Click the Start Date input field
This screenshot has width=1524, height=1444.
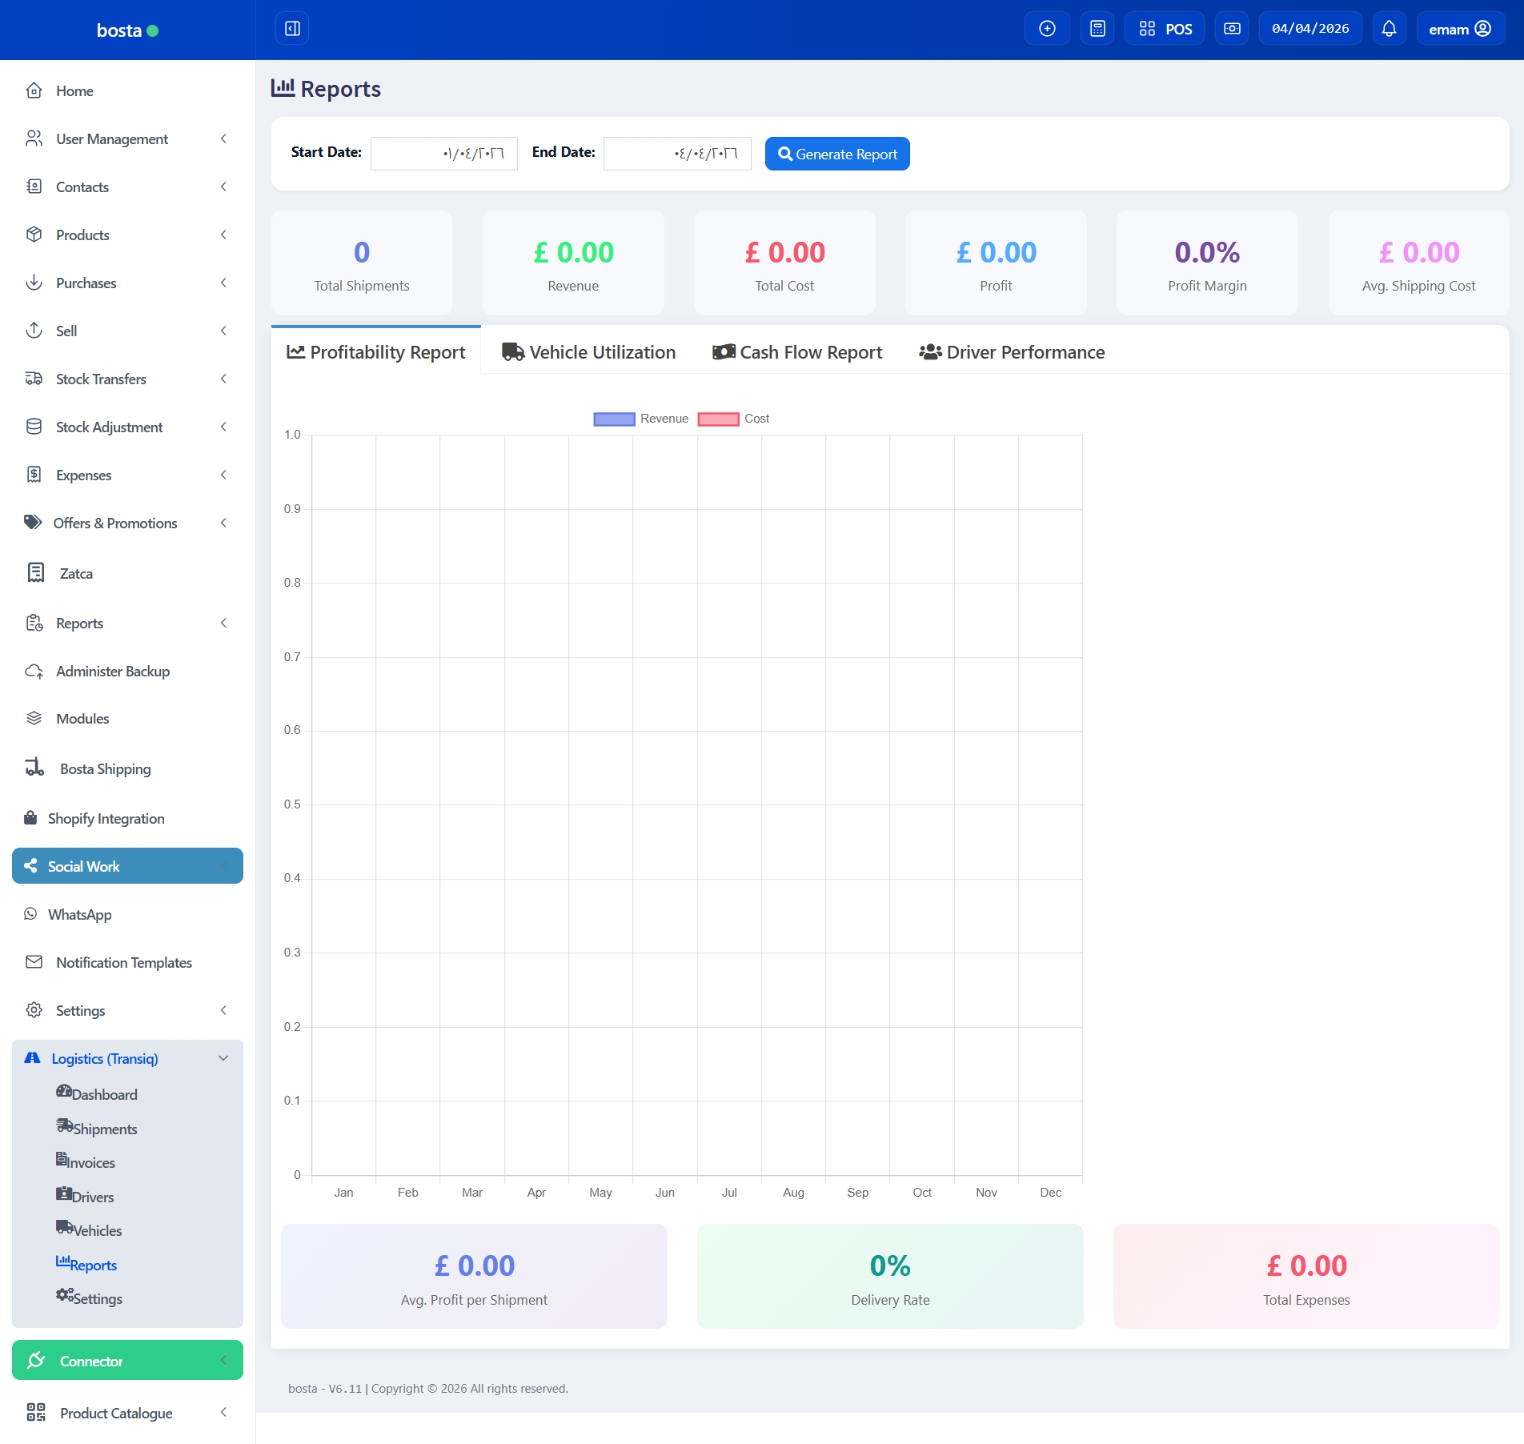tap(444, 154)
